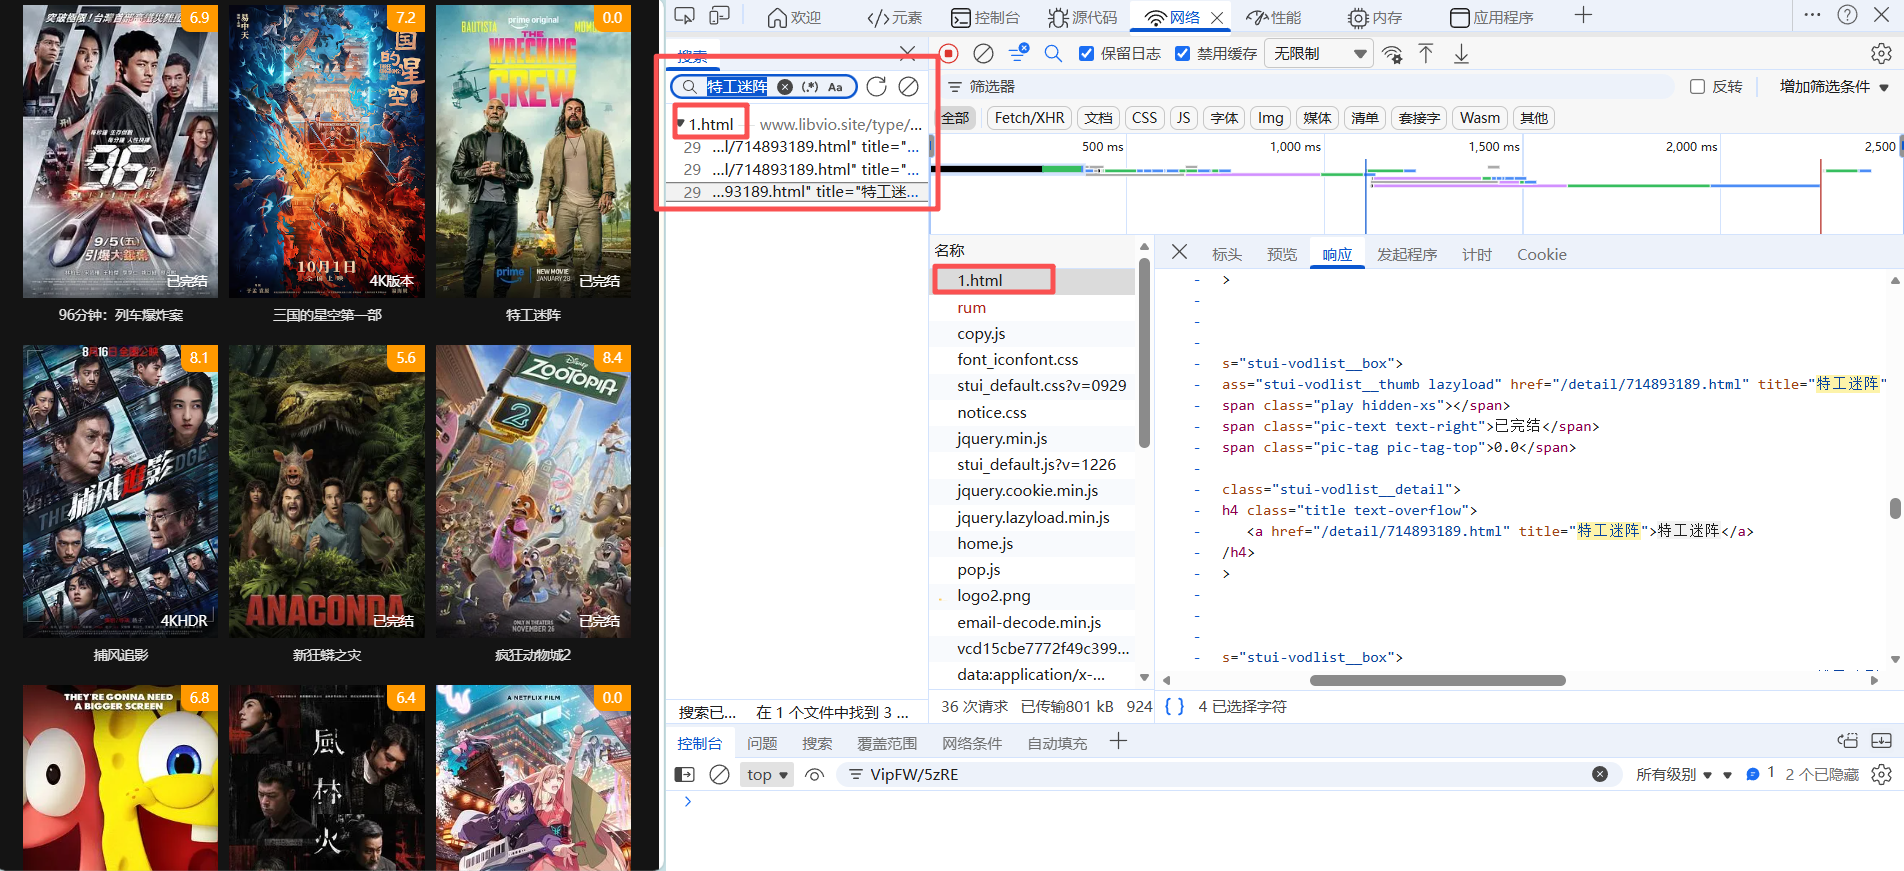Close the Search side panel
This screenshot has width=1904, height=871.
point(907,53)
